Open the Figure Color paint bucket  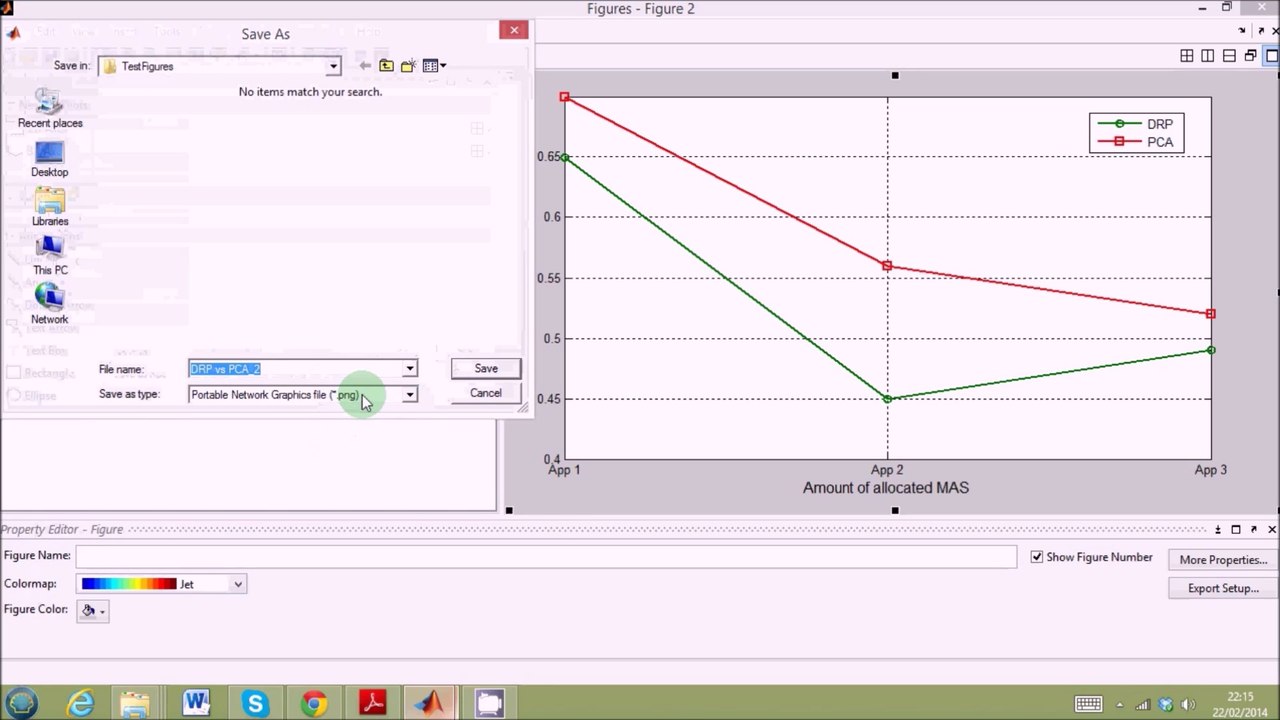[93, 610]
